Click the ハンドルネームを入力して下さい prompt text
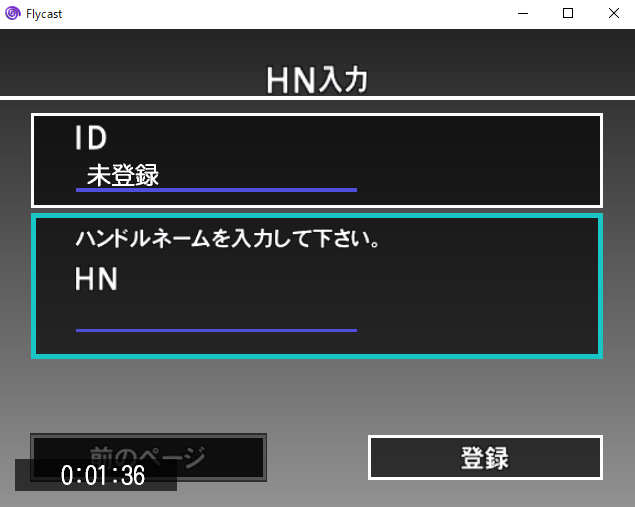The width and height of the screenshot is (635, 507). point(228,238)
